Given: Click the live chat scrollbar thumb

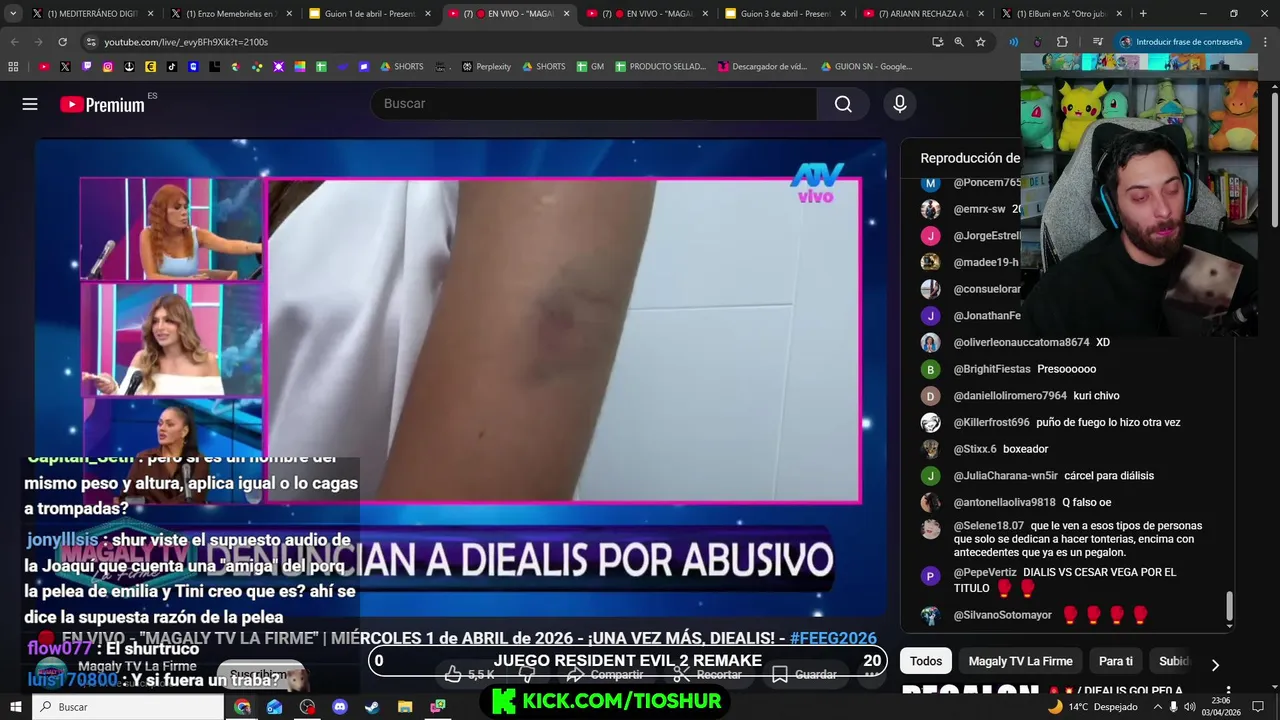Looking at the screenshot, I should (x=1229, y=606).
